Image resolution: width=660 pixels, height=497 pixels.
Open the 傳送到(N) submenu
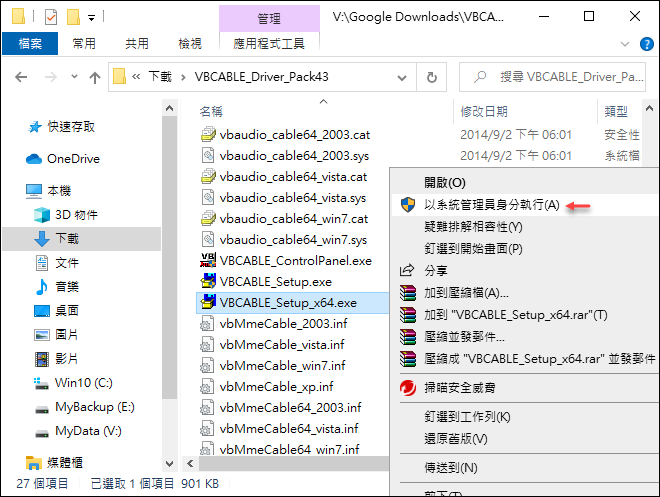(x=525, y=468)
